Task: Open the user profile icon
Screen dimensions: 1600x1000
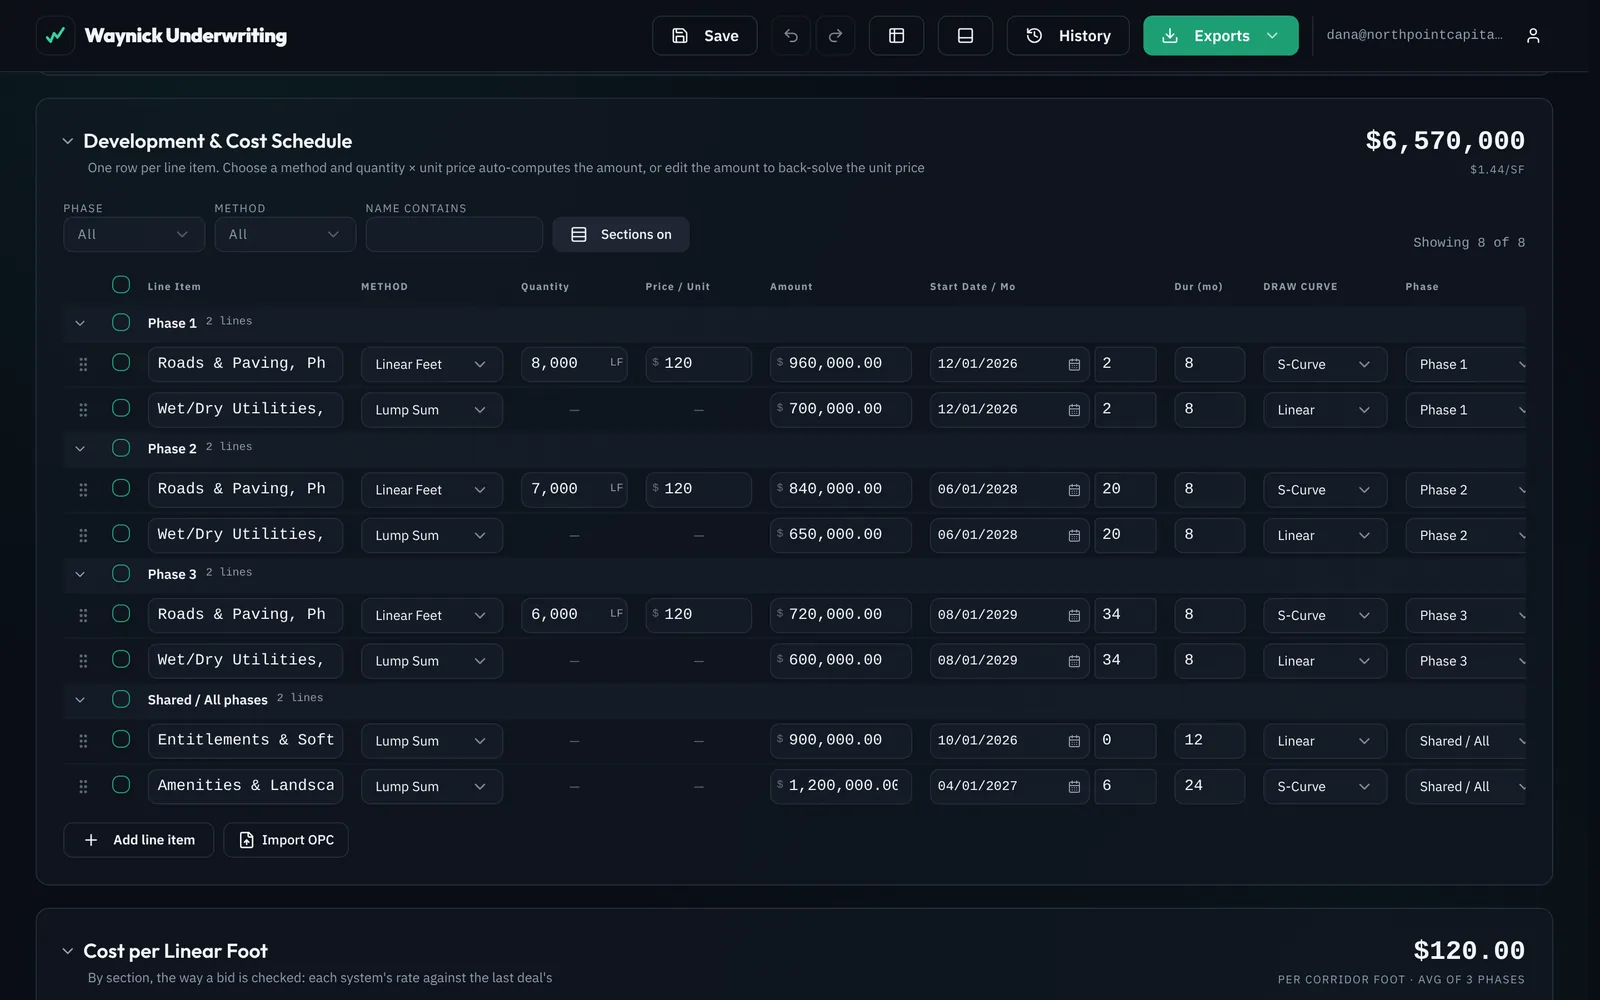Action: coord(1533,36)
